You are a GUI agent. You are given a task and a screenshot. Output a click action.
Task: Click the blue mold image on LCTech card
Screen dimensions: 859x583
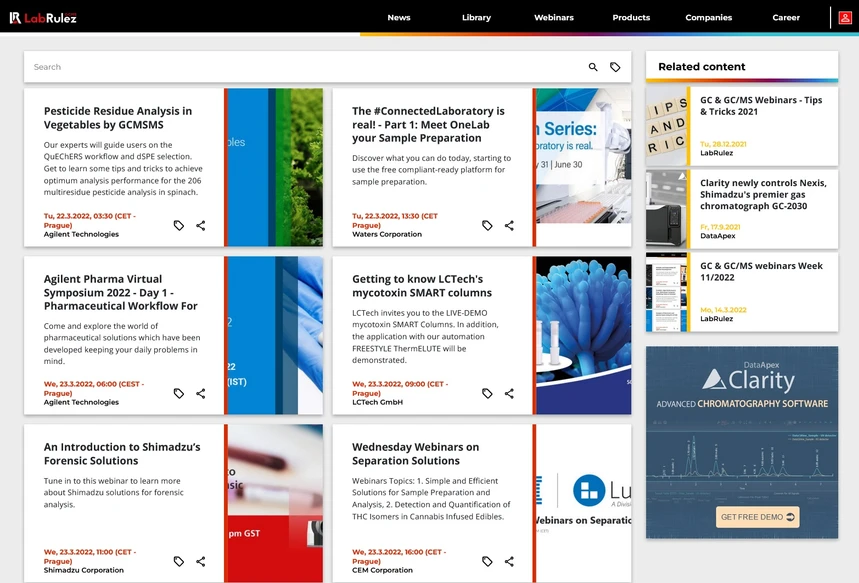(583, 335)
